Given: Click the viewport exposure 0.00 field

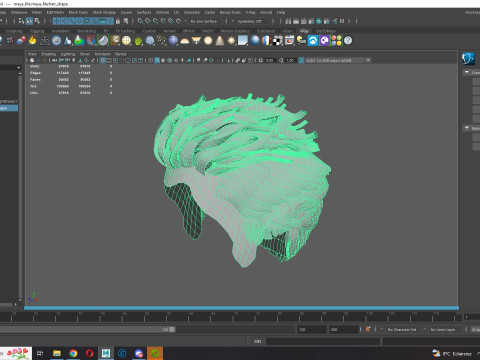Looking at the screenshot, I should click(x=270, y=60).
